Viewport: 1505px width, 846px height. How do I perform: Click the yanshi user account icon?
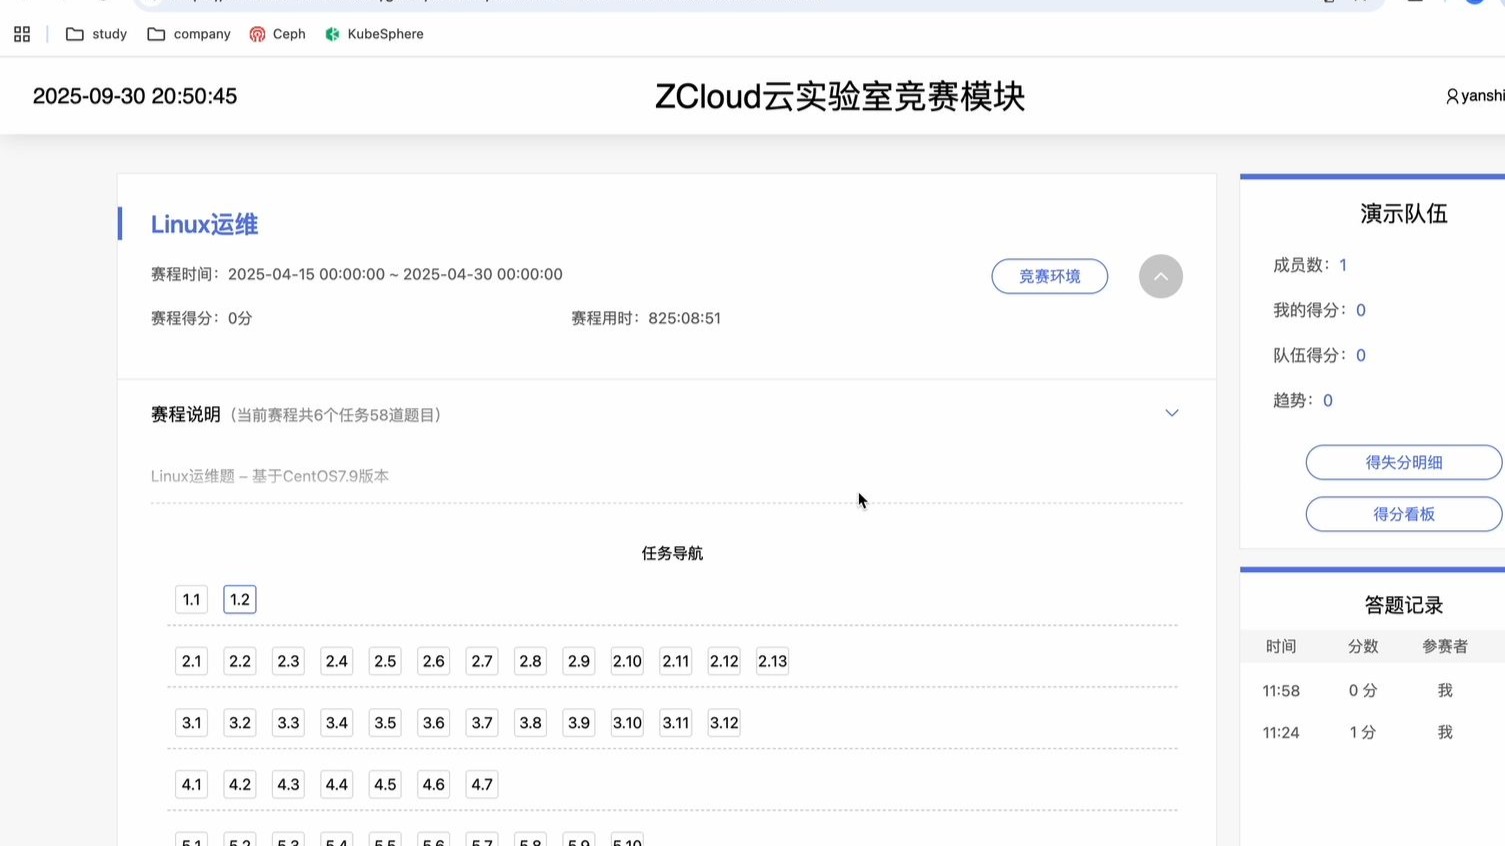(x=1452, y=96)
